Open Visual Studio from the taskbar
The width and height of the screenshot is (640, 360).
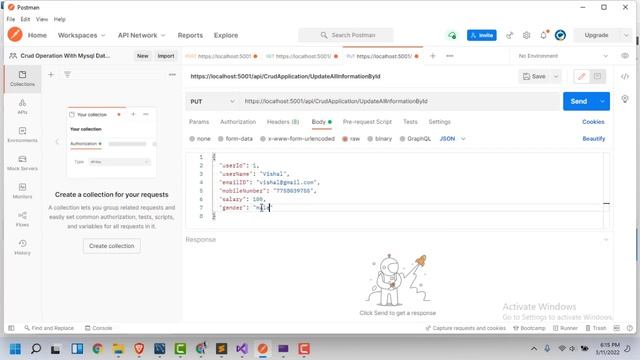coord(242,349)
